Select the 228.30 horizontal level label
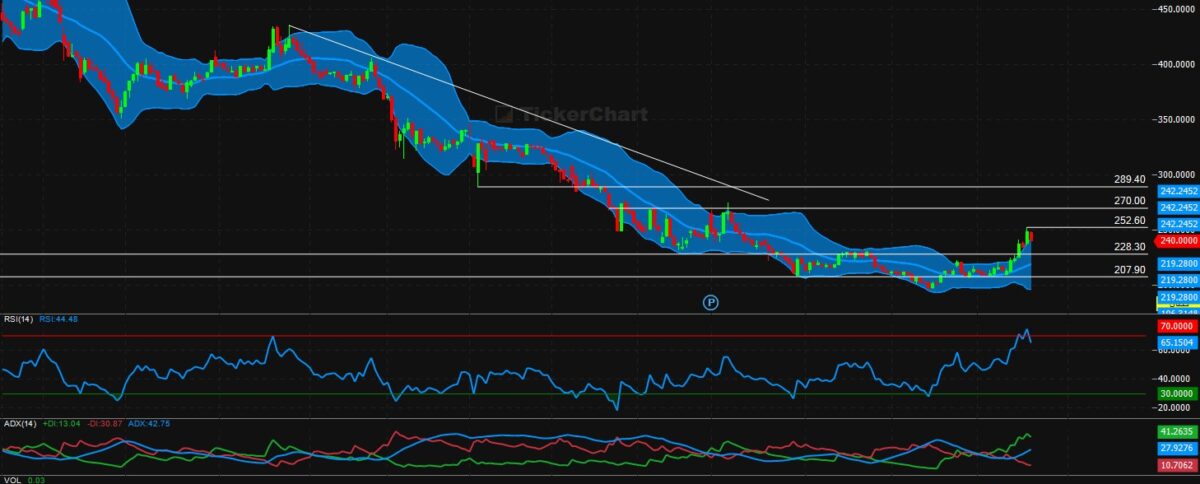1200x484 pixels. click(x=1129, y=247)
